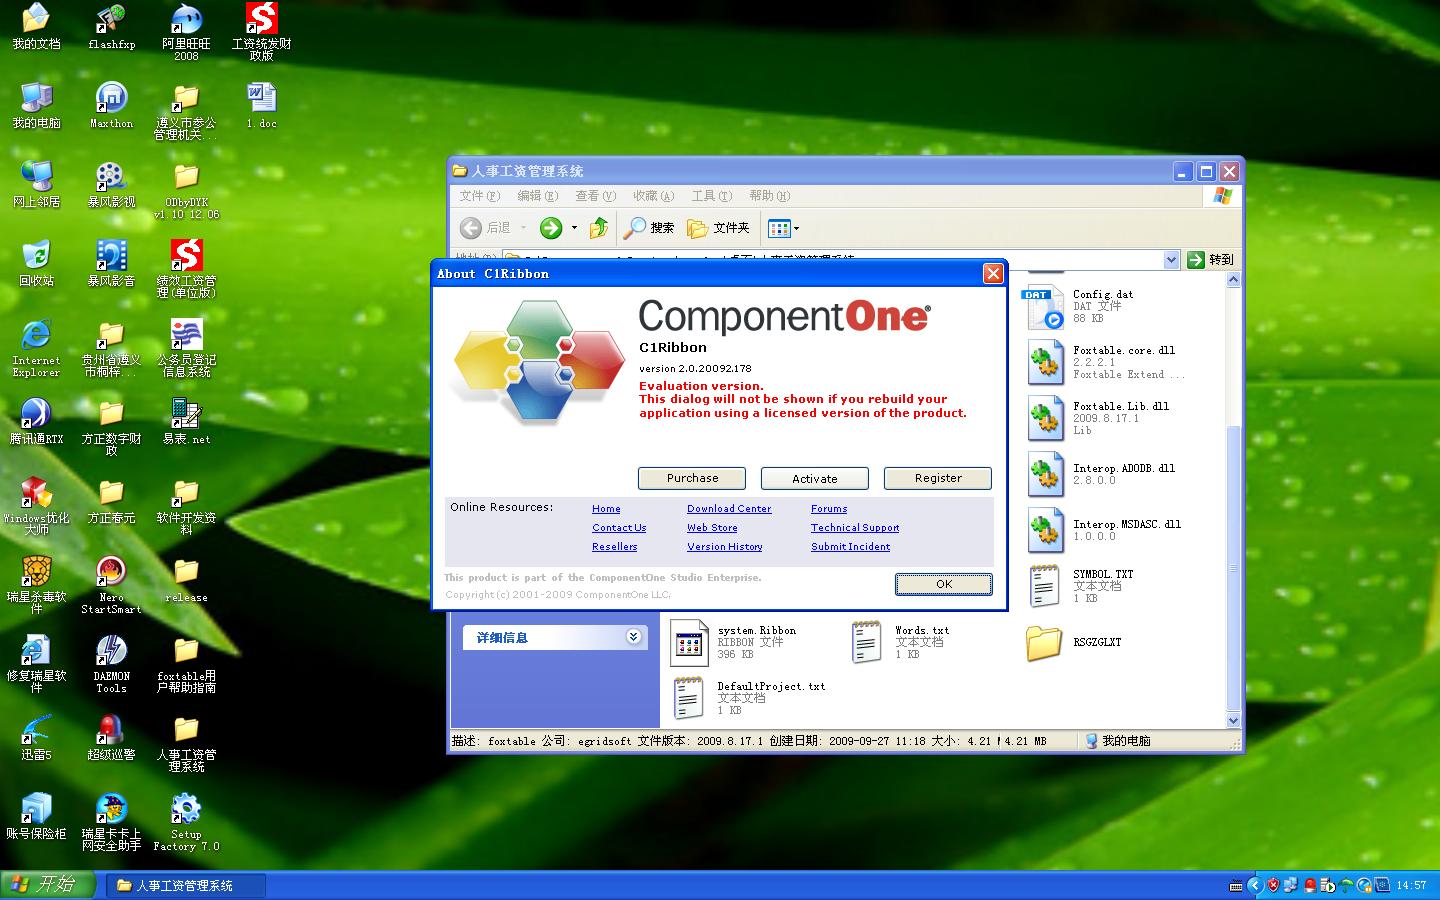Click the 转到 Go button
This screenshot has height=900, width=1440.
(x=1211, y=260)
